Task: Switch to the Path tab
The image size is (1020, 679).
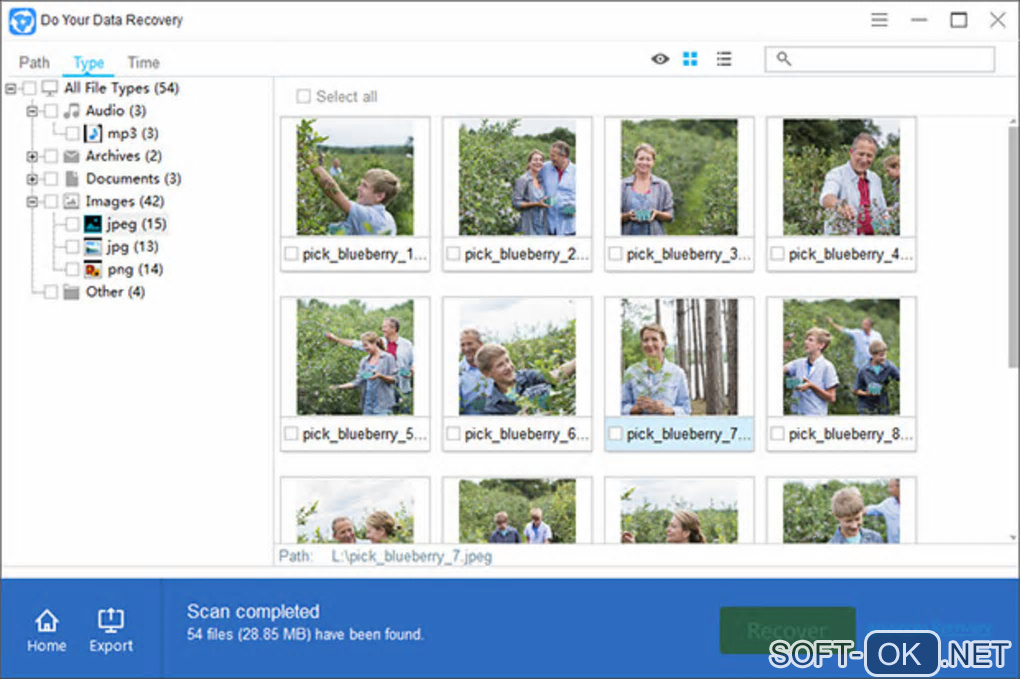Action: (34, 62)
